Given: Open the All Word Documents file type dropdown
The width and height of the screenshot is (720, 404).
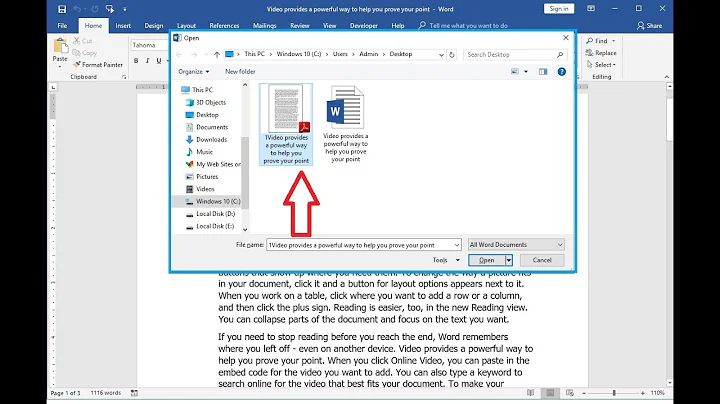Looking at the screenshot, I should (516, 245).
